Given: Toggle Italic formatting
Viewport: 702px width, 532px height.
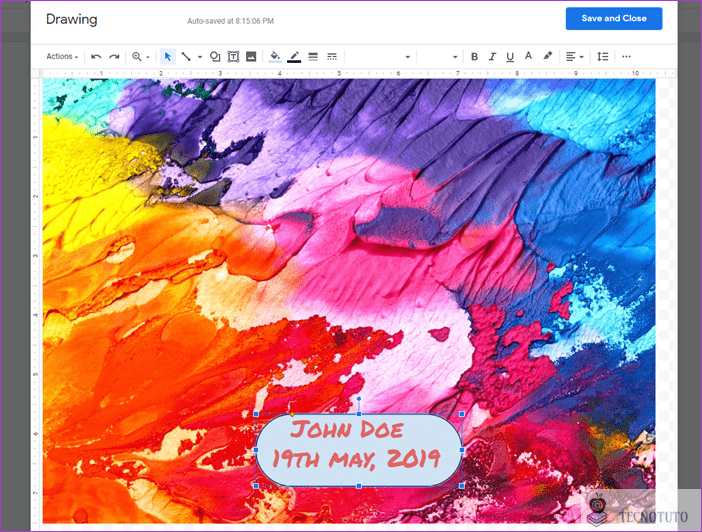Looking at the screenshot, I should click(x=492, y=56).
